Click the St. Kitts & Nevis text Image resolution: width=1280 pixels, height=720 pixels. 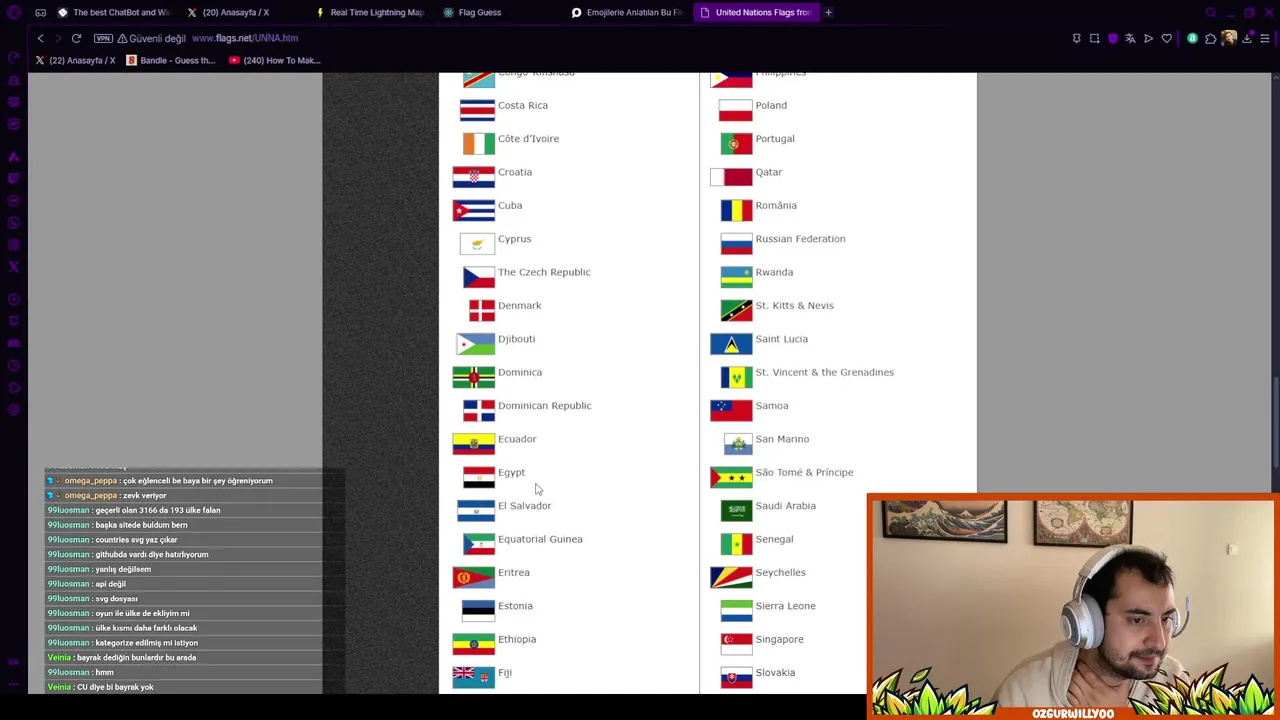coord(794,305)
